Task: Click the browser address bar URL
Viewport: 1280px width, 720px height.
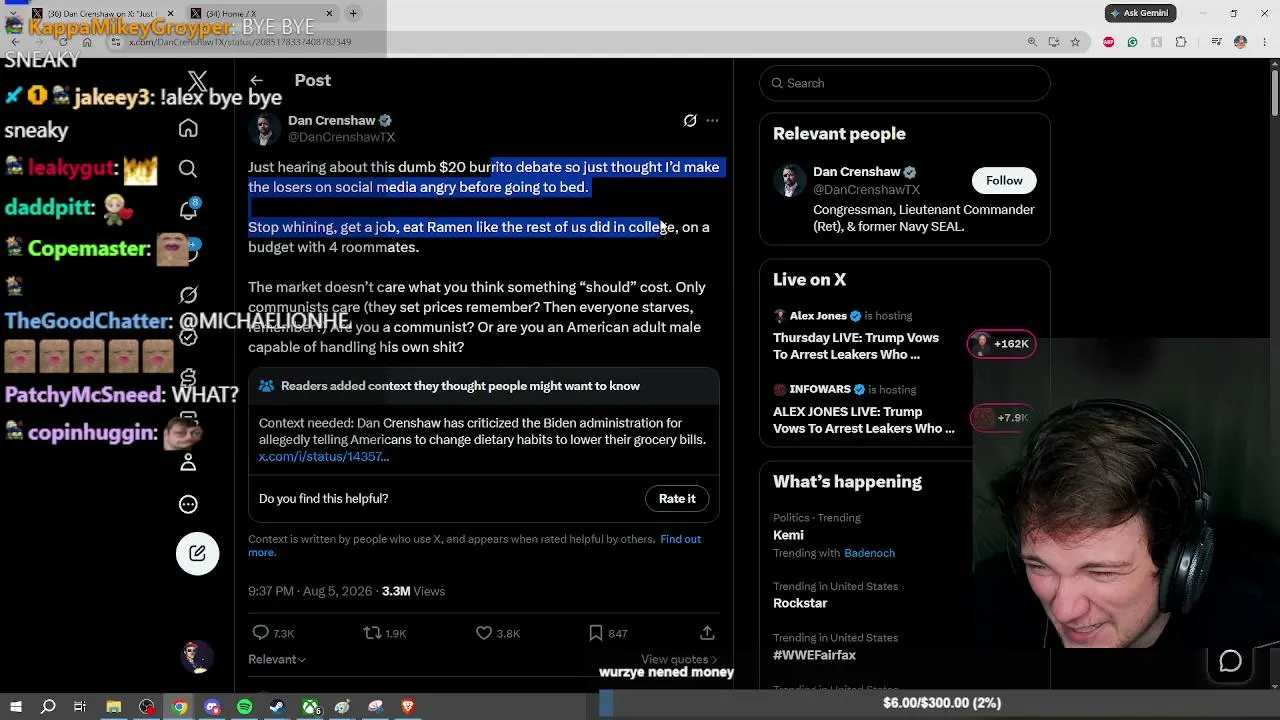Action: (x=239, y=42)
